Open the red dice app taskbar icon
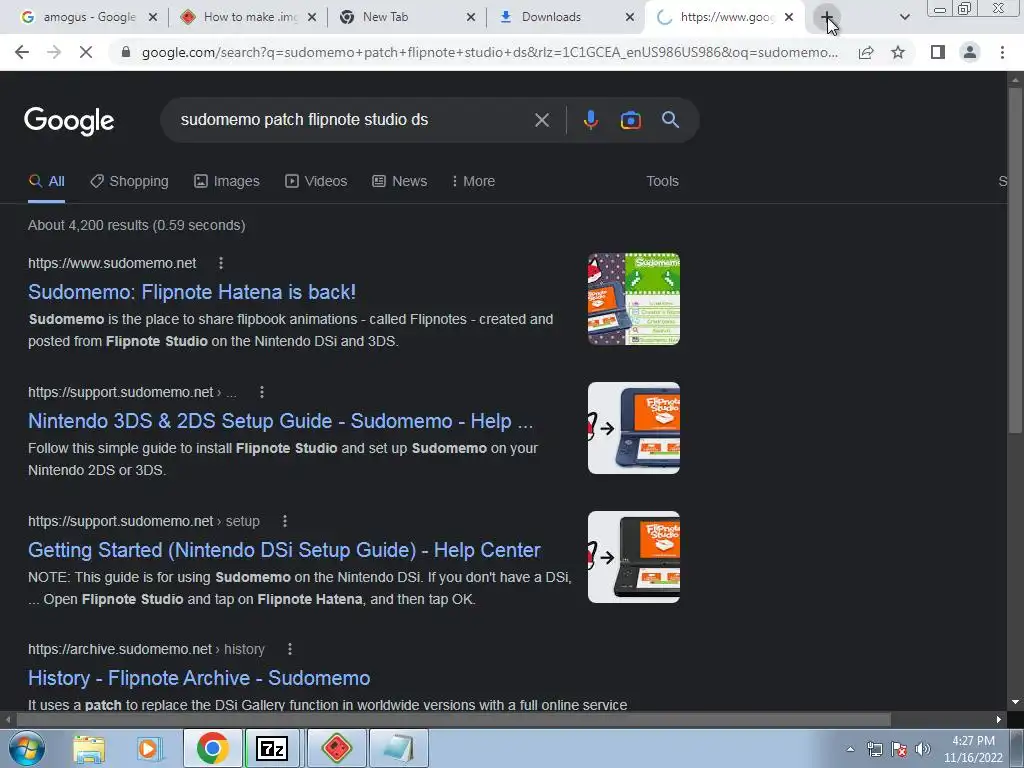 click(336, 748)
